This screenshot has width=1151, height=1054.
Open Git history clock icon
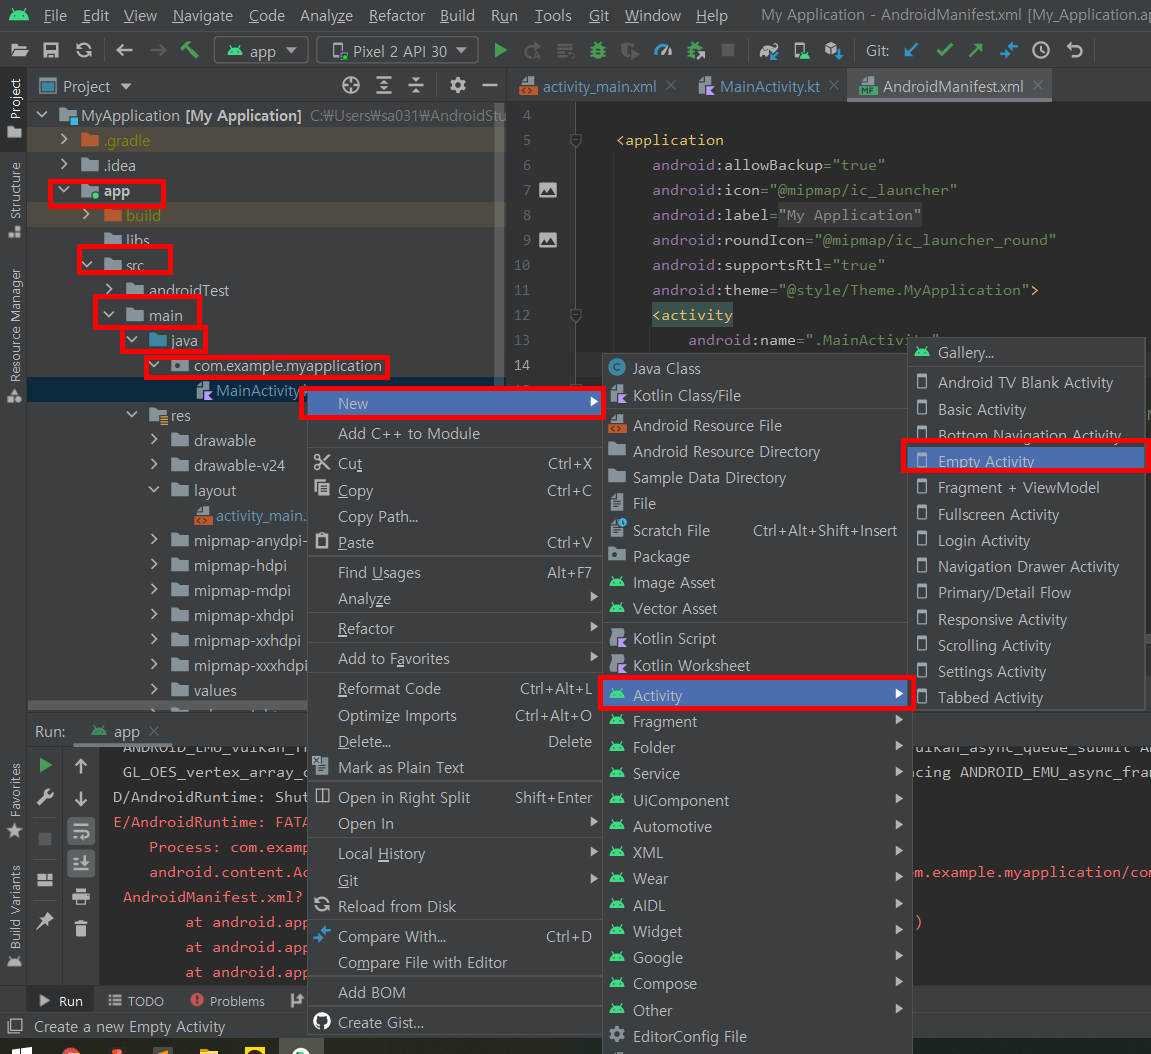1041,50
